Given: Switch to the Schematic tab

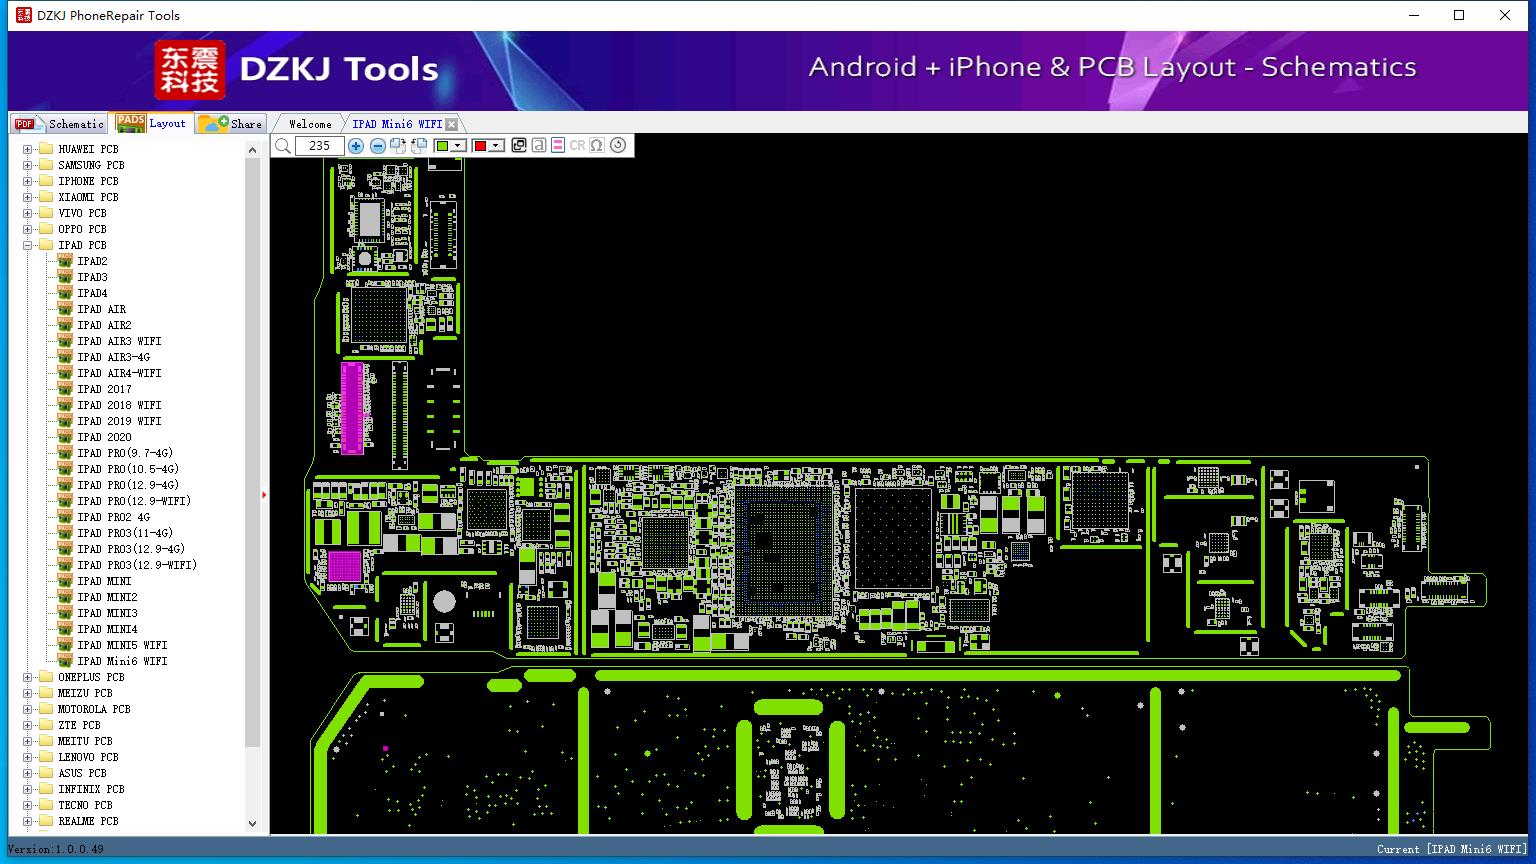Looking at the screenshot, I should [59, 124].
